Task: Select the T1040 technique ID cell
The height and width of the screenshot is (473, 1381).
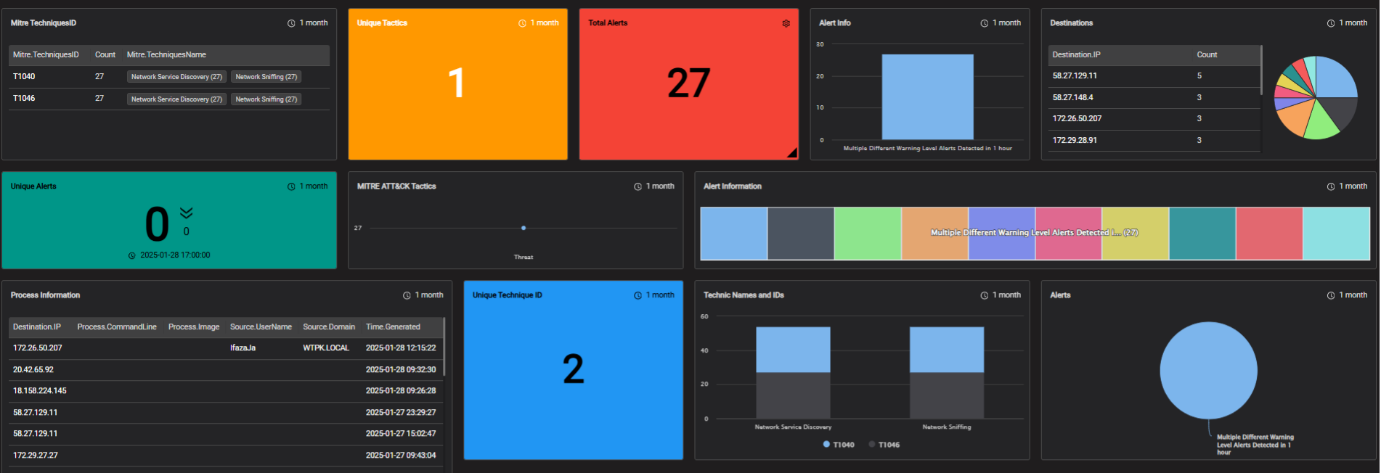Action: [x=24, y=76]
